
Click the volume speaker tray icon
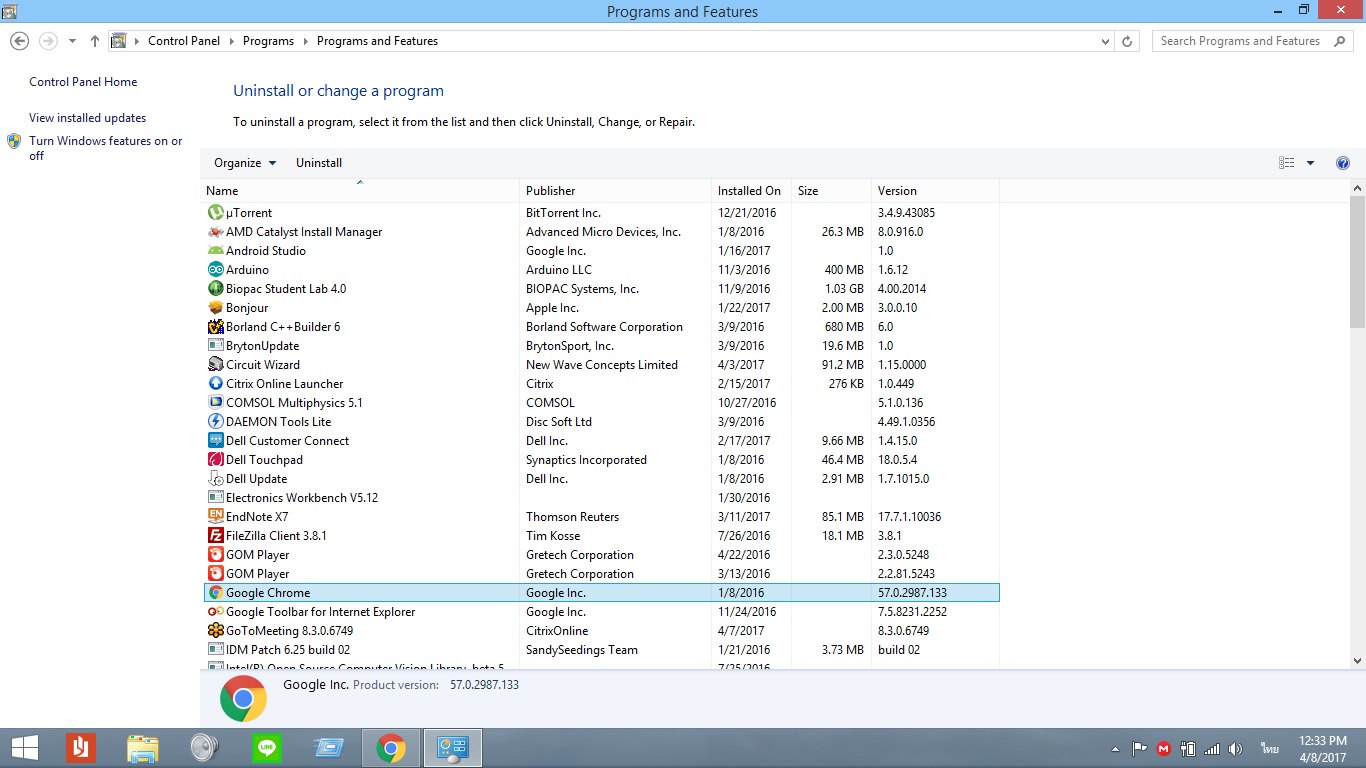(1236, 748)
